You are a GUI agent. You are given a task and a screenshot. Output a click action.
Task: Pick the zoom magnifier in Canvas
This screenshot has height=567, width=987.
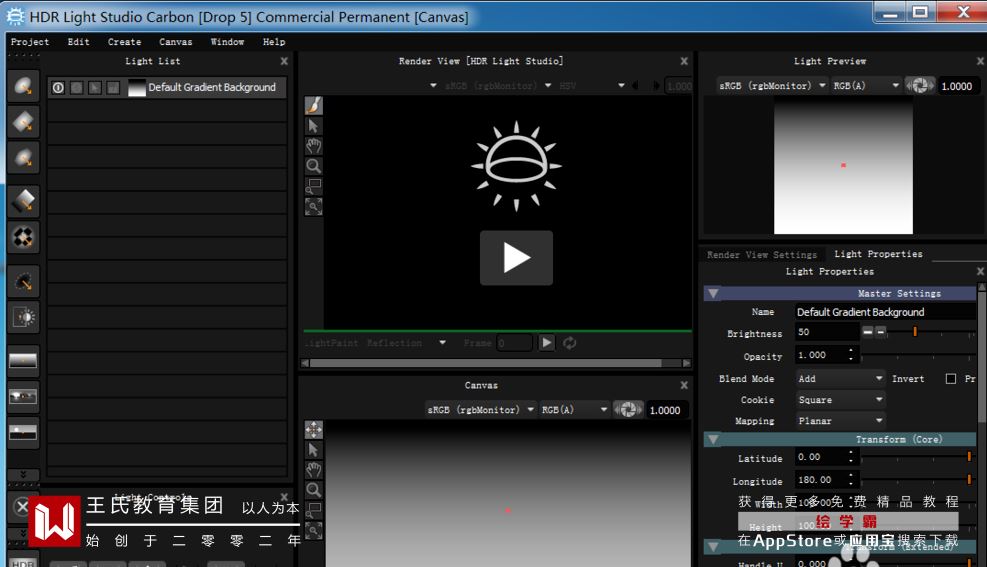click(313, 490)
